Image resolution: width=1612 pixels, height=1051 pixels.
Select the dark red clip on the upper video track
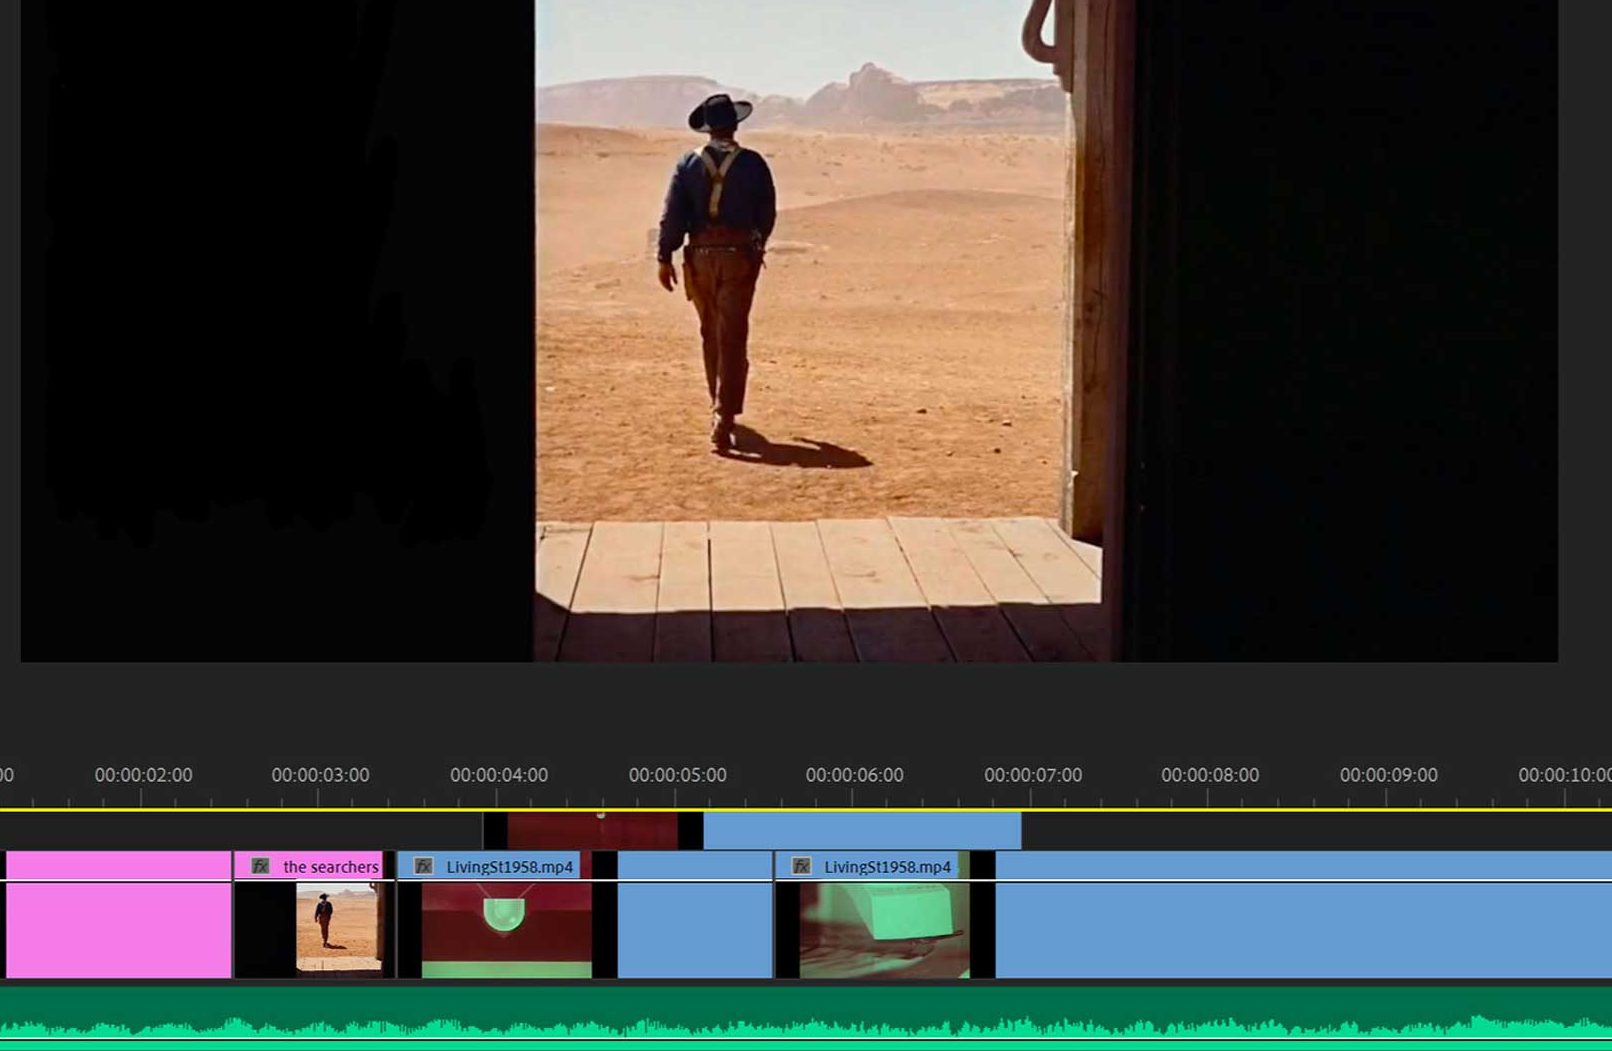[x=592, y=830]
